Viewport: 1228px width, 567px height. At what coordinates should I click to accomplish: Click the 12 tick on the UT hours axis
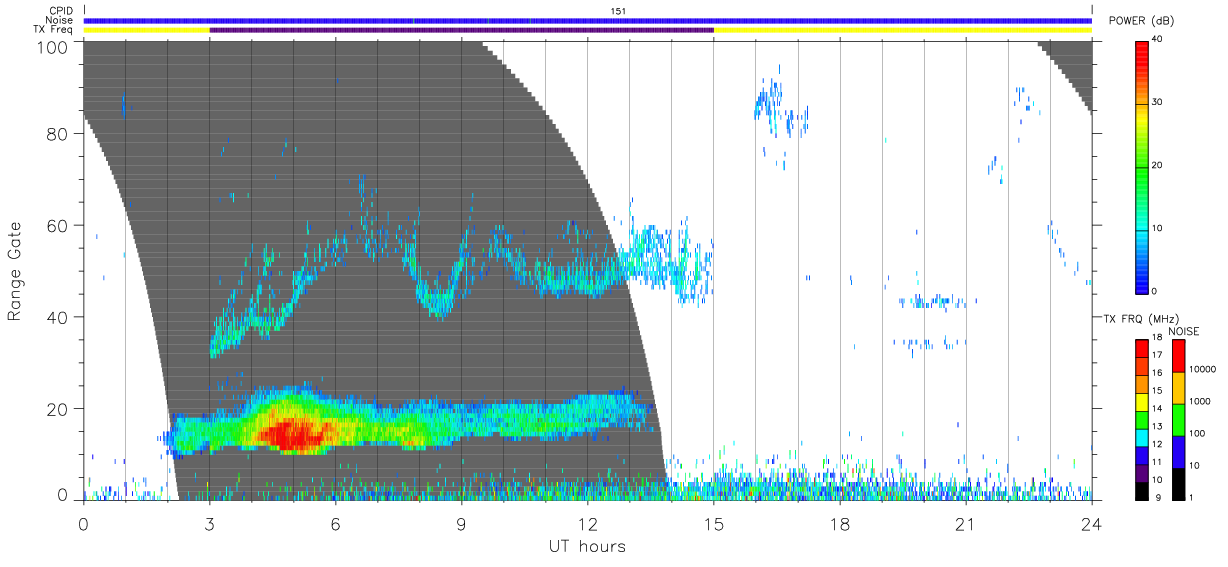click(588, 523)
